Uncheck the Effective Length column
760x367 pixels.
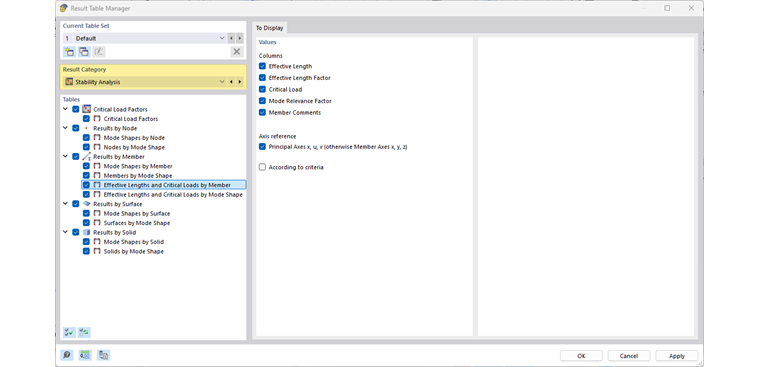(262, 66)
